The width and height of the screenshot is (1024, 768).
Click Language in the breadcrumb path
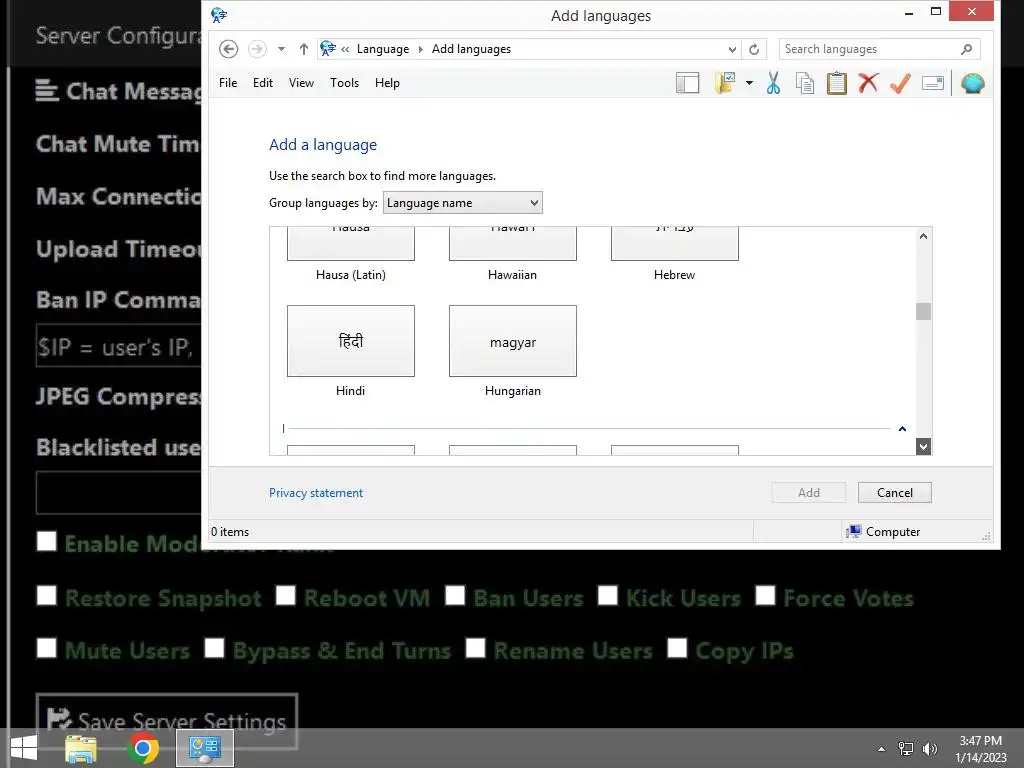[383, 49]
